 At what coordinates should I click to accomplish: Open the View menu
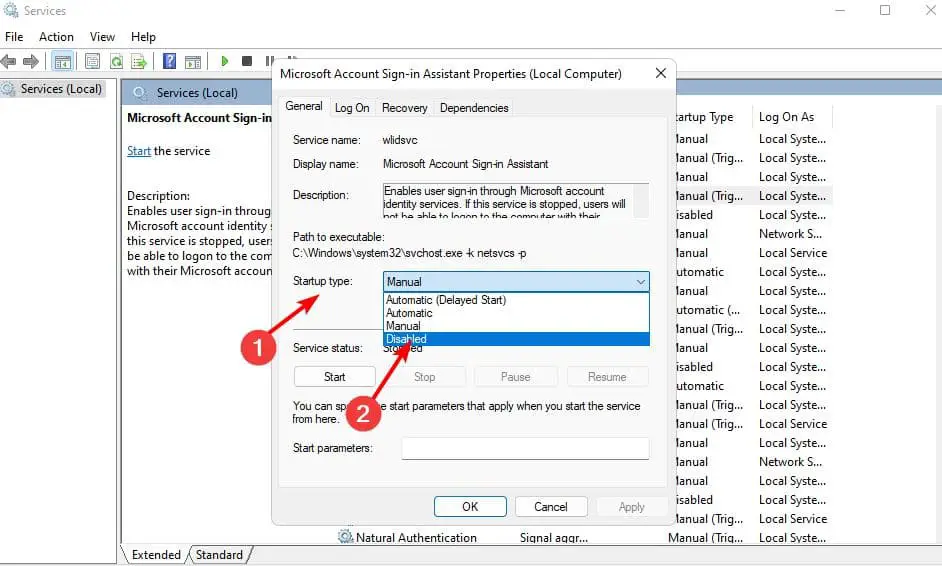102,37
